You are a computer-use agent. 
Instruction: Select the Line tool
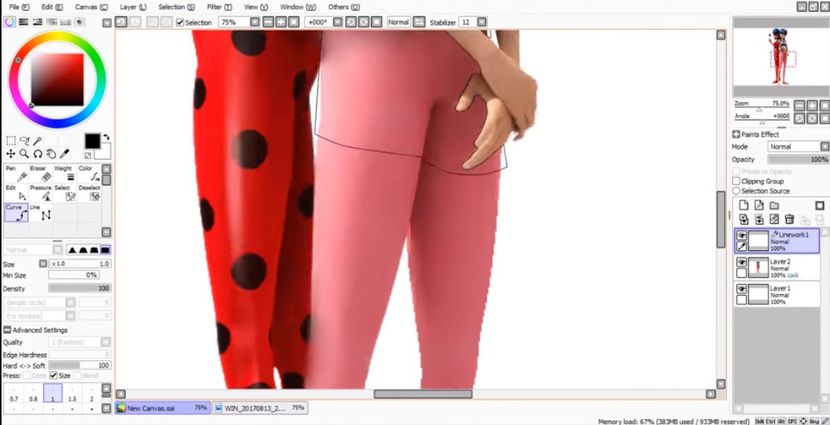click(40, 213)
